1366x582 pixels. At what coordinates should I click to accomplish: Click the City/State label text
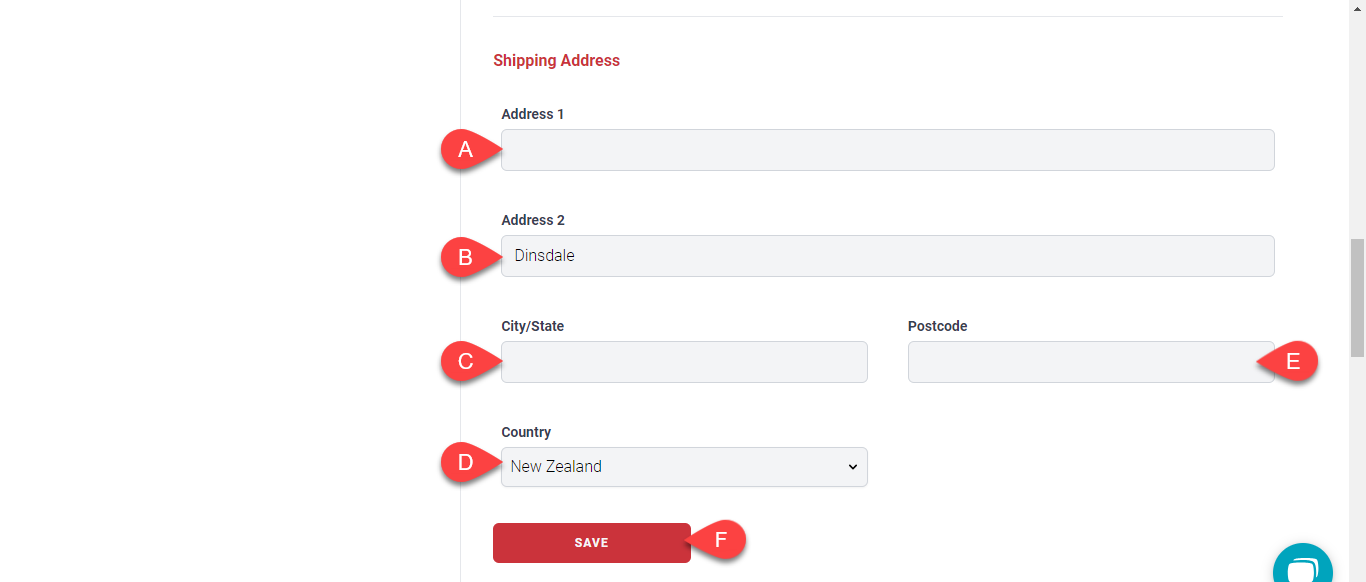click(x=532, y=326)
